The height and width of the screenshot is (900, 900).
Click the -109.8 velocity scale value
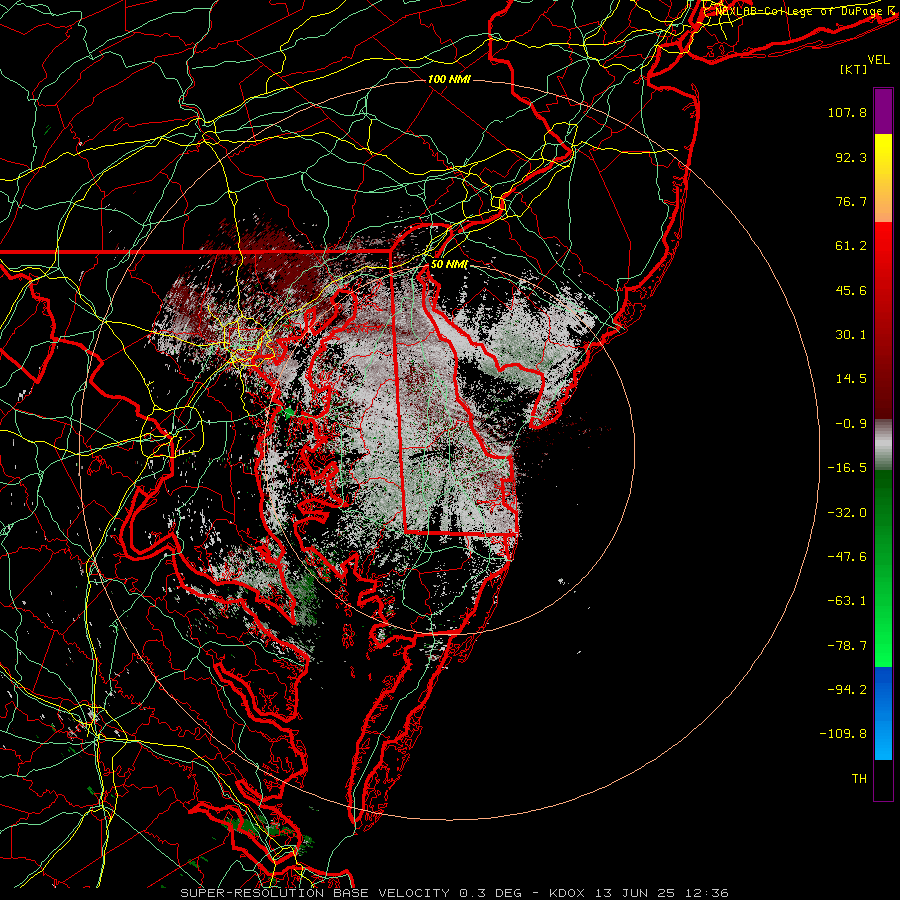click(x=843, y=734)
